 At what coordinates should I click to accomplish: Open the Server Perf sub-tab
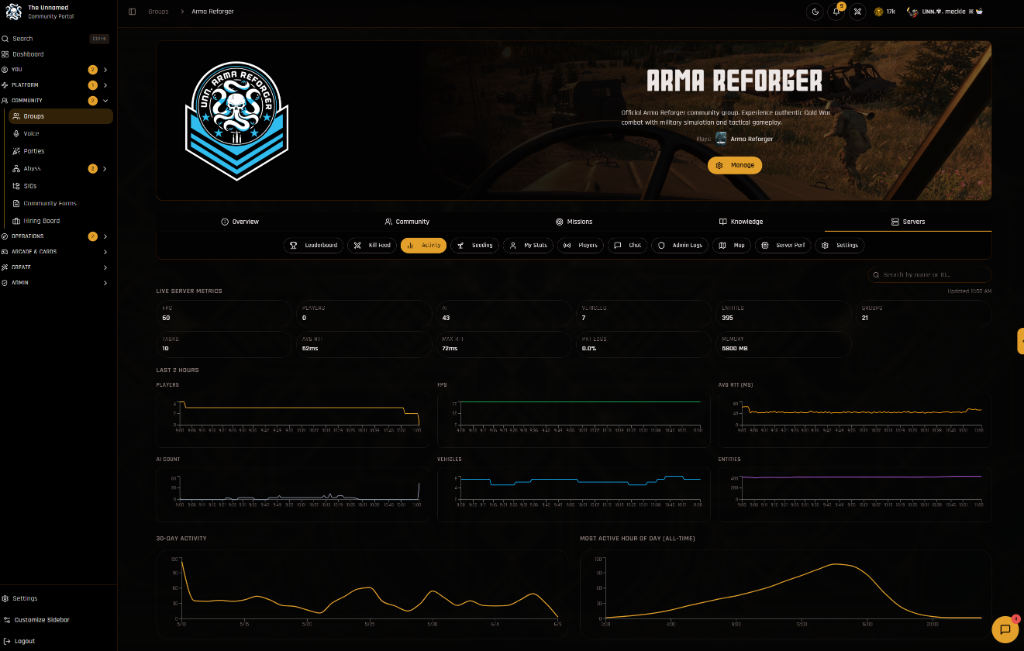point(783,246)
